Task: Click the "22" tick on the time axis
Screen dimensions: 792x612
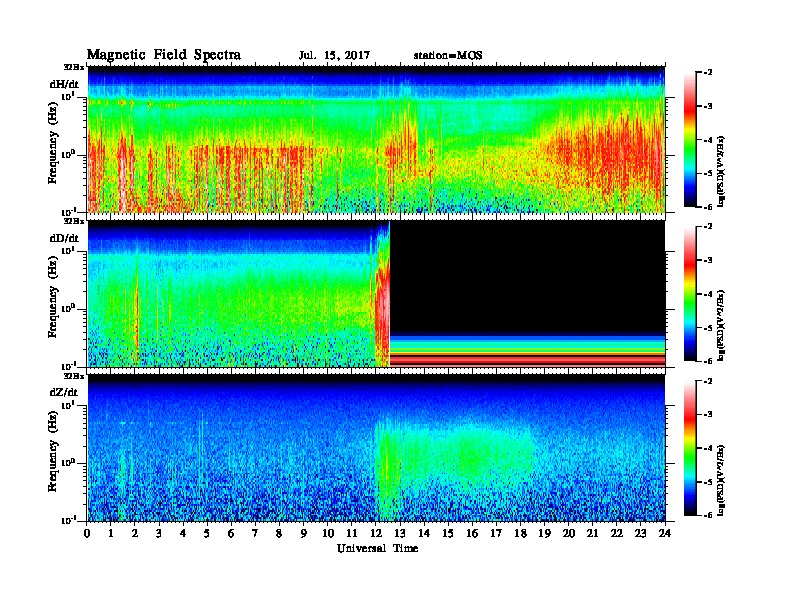Action: (617, 534)
